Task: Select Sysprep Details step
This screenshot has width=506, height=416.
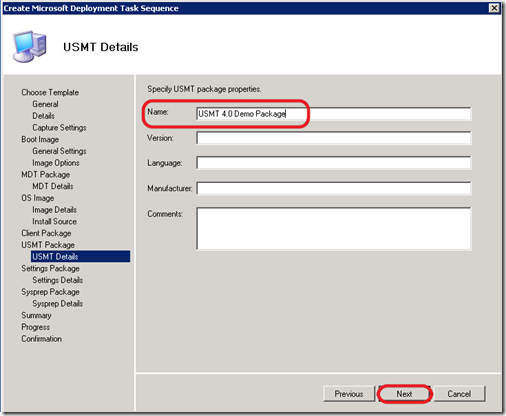Action: [x=58, y=303]
